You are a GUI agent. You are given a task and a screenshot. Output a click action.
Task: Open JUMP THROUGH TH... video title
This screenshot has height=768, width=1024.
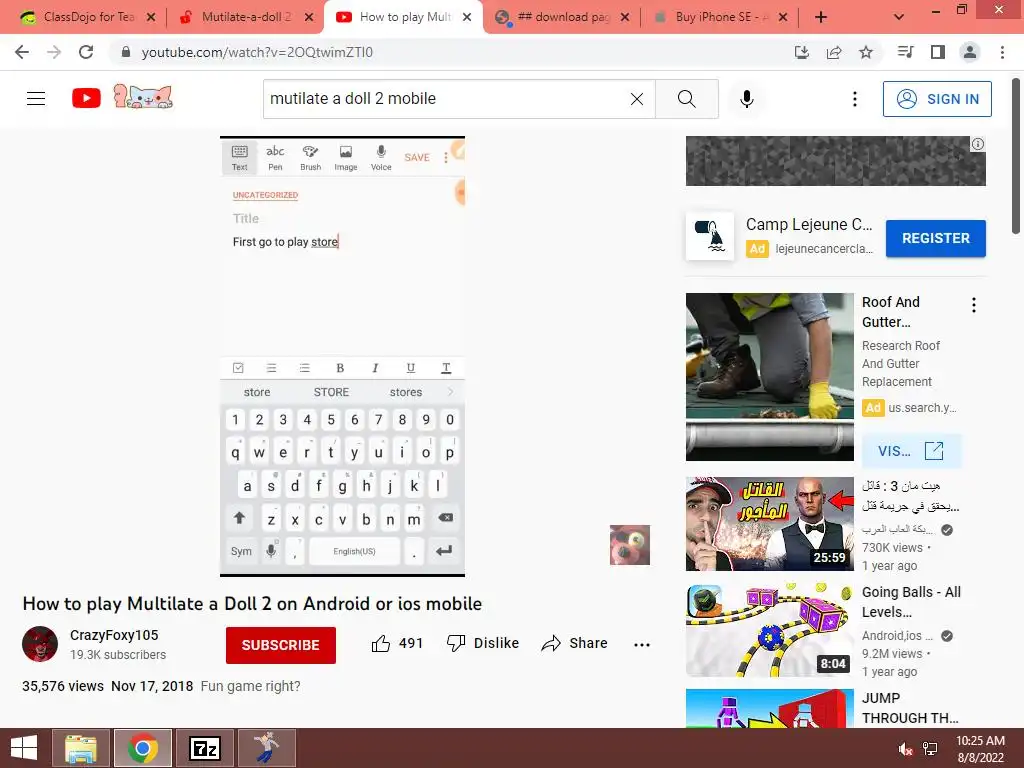click(x=910, y=708)
